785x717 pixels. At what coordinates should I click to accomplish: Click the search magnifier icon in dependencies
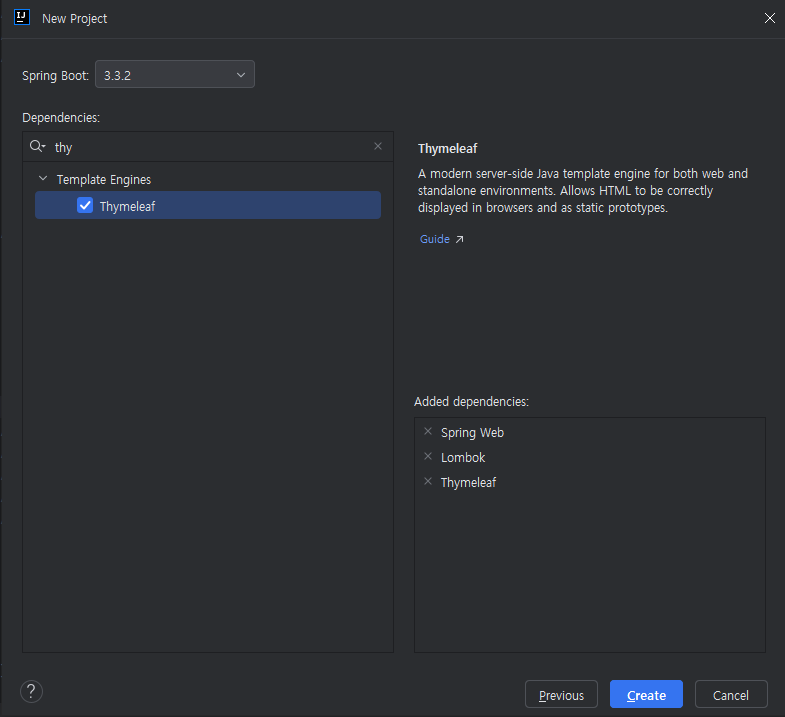coord(37,146)
